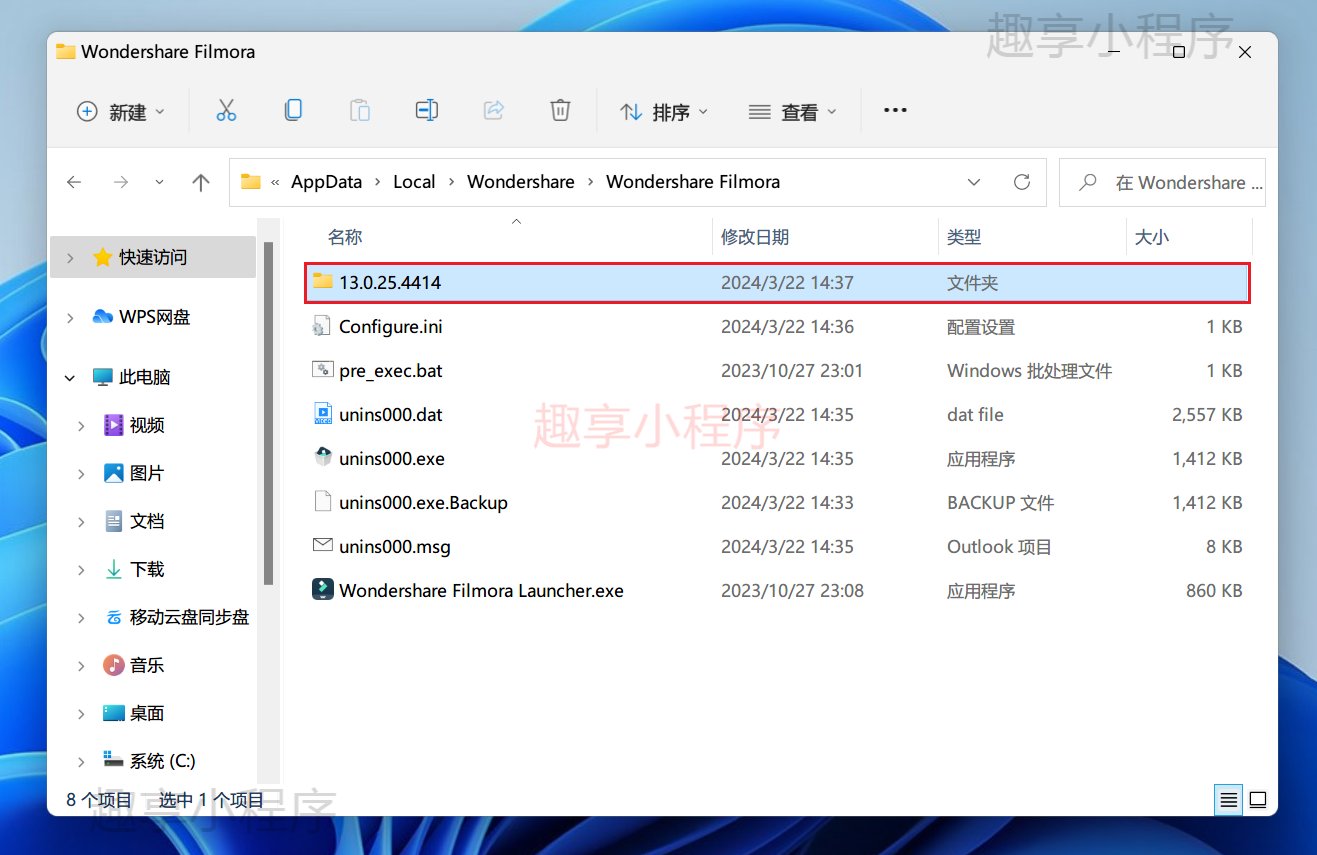
Task: Click Wondershare in the address path
Action: [521, 182]
